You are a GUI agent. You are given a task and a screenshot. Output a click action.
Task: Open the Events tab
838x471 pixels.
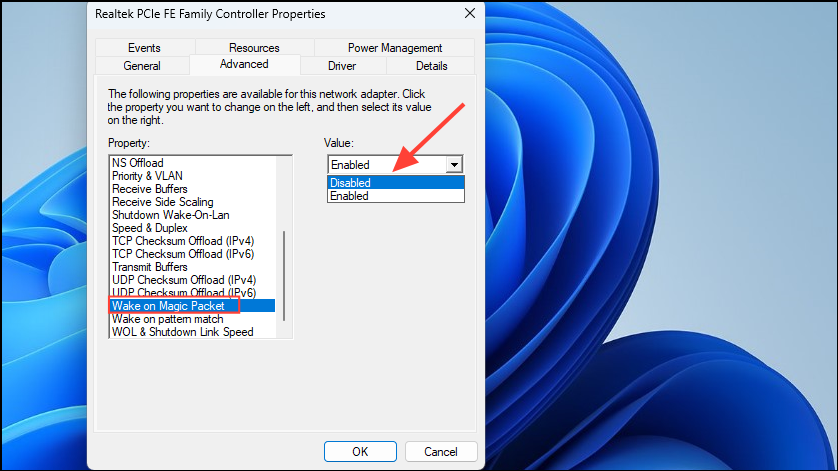click(x=144, y=48)
